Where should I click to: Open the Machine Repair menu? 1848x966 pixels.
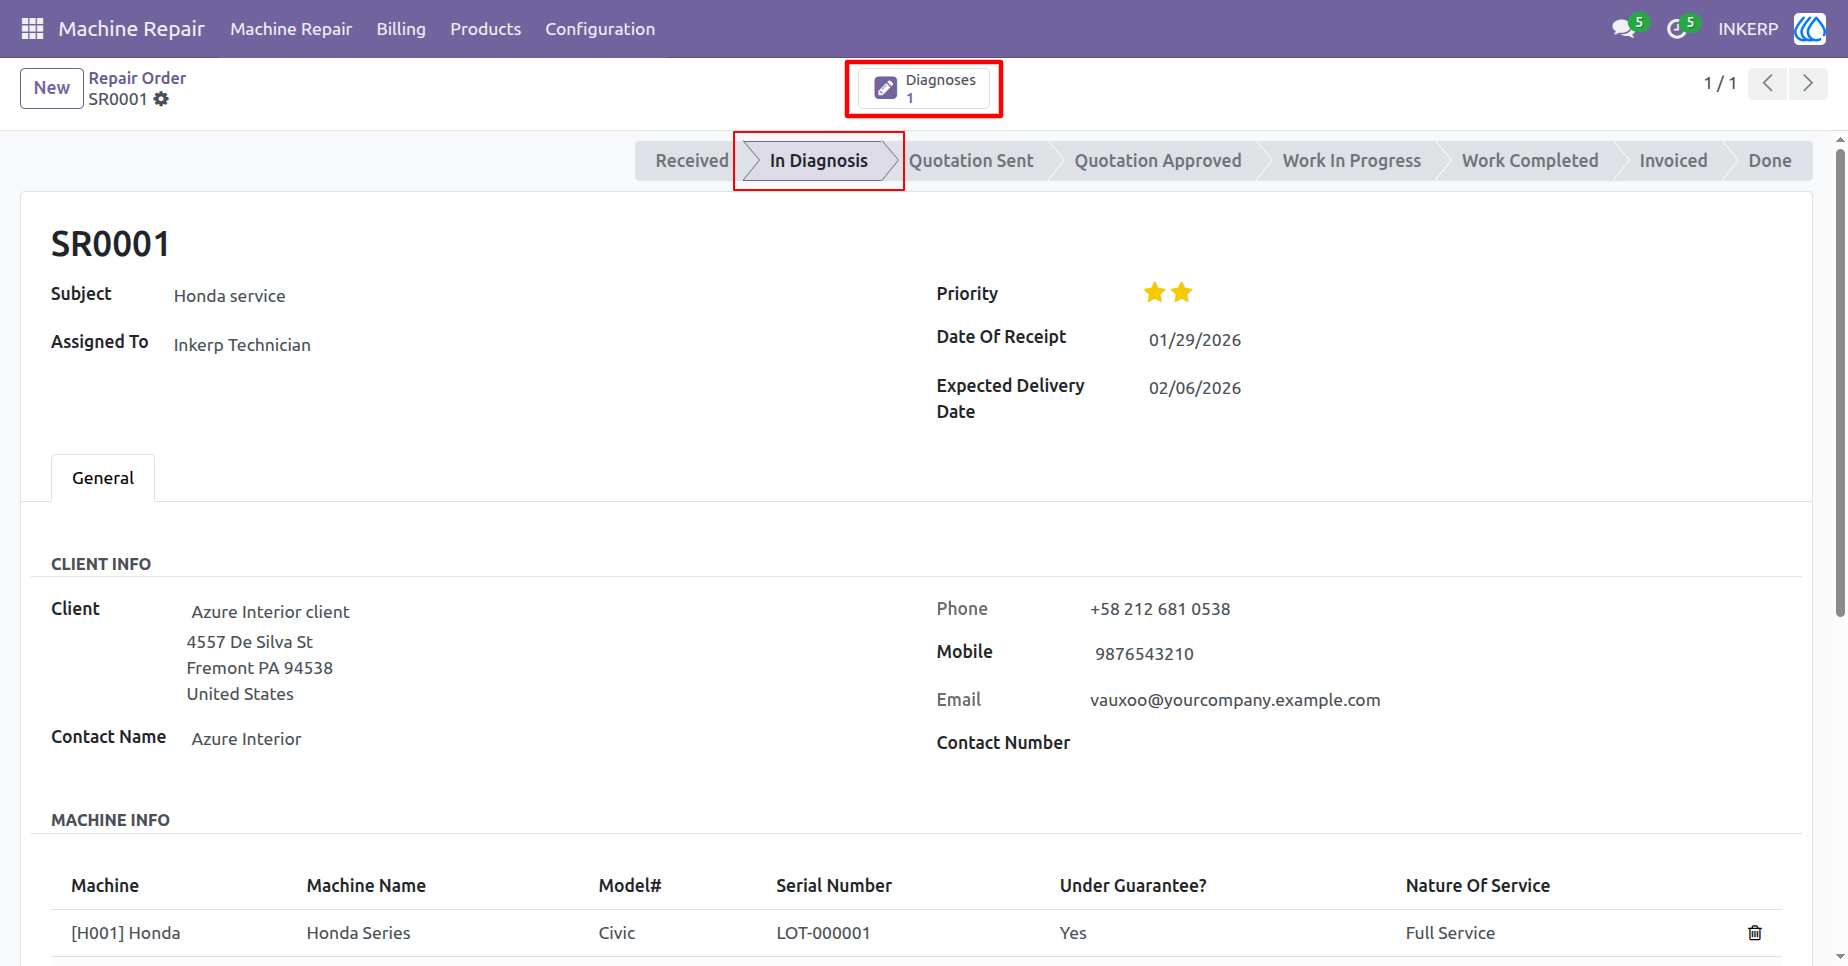coord(291,29)
